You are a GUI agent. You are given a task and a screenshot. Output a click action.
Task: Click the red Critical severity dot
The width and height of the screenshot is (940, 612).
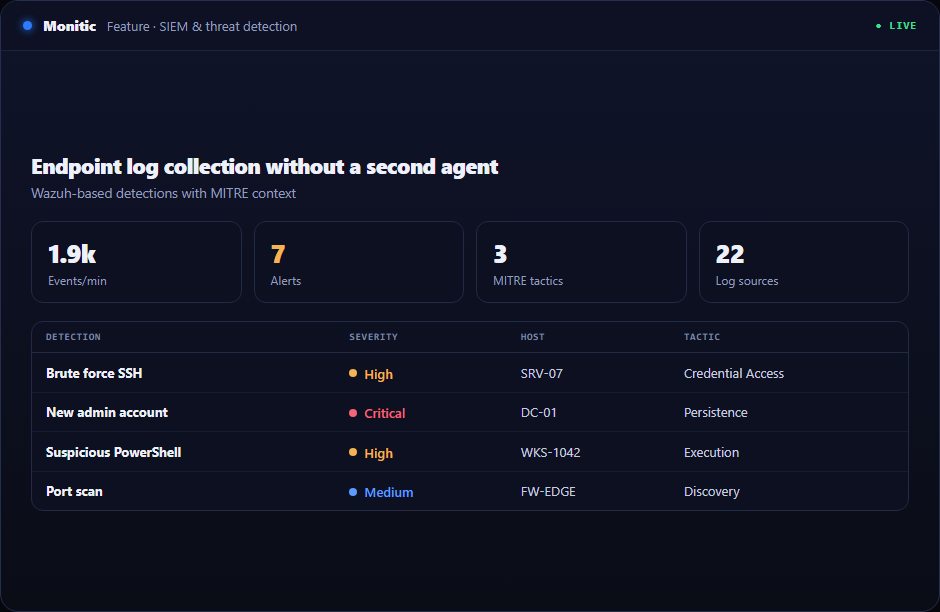pyautogui.click(x=353, y=413)
